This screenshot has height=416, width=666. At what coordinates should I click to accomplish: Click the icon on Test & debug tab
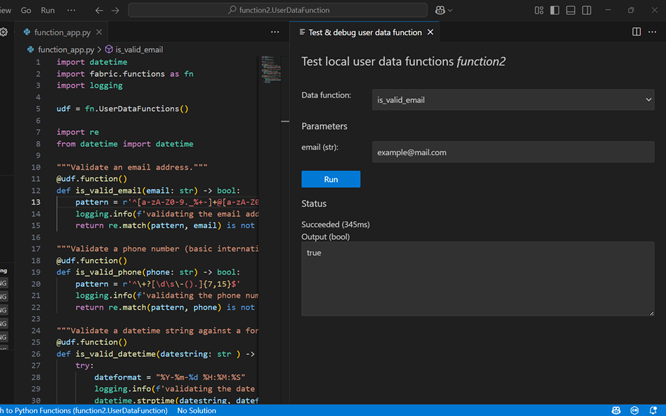(x=302, y=32)
